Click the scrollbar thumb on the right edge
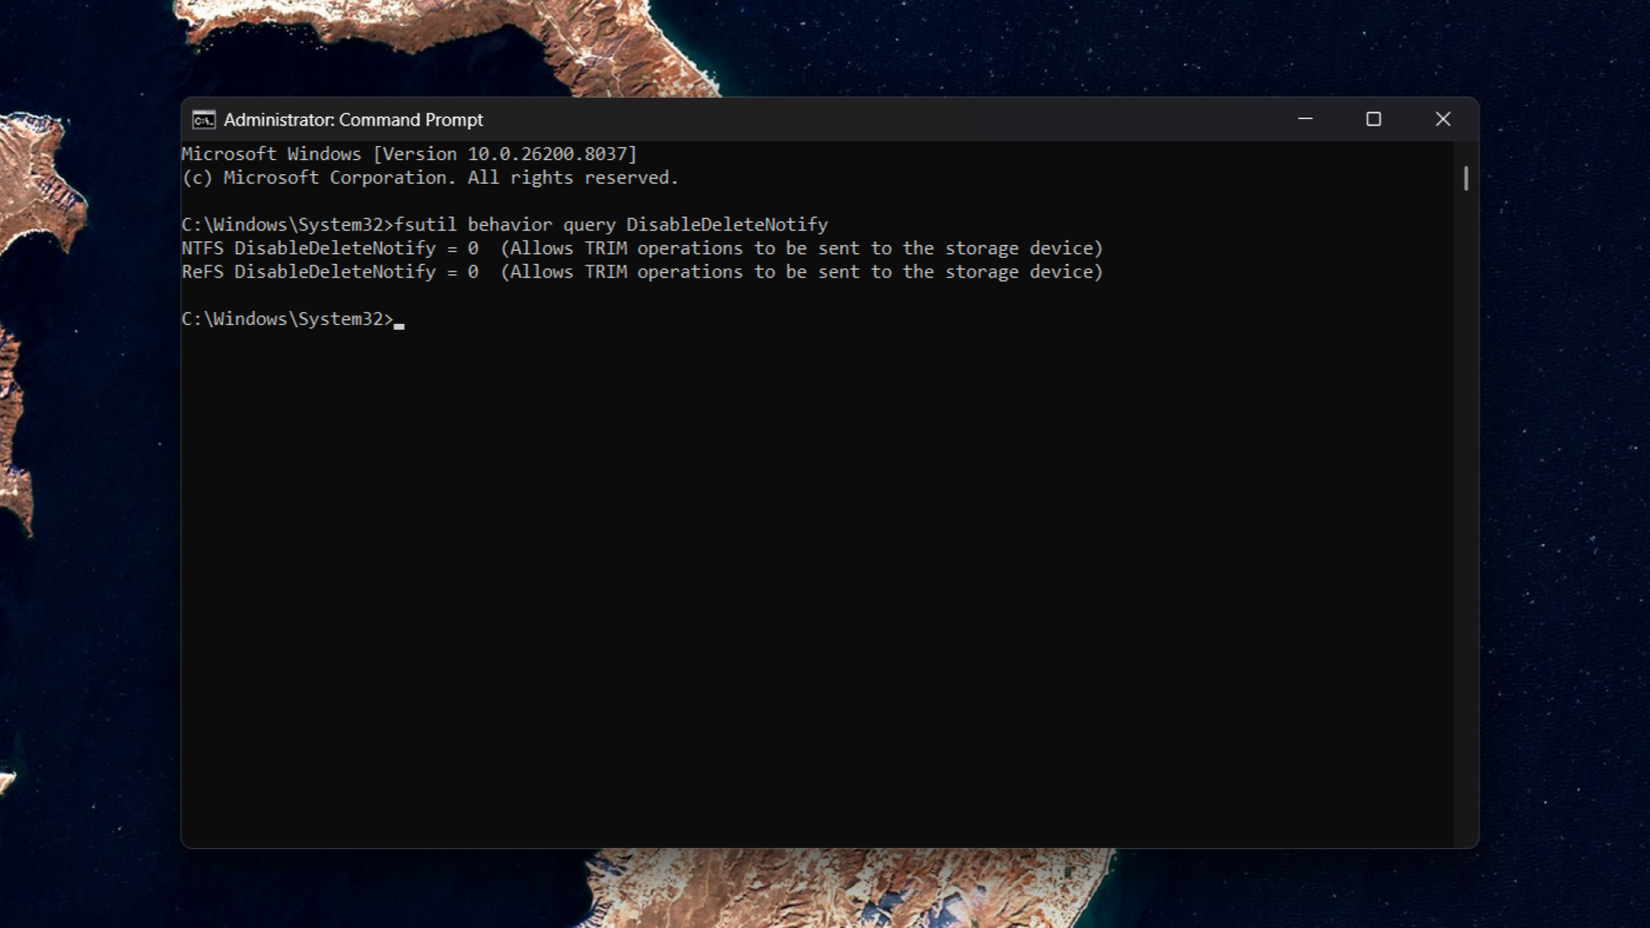This screenshot has height=928, width=1650. pos(1464,178)
